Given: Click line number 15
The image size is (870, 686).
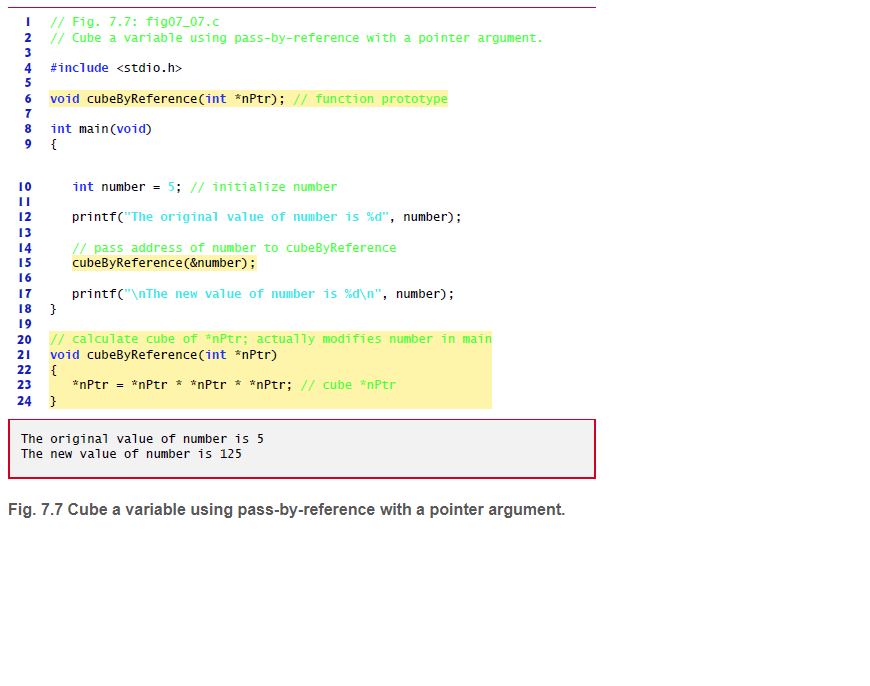Looking at the screenshot, I should [25, 263].
